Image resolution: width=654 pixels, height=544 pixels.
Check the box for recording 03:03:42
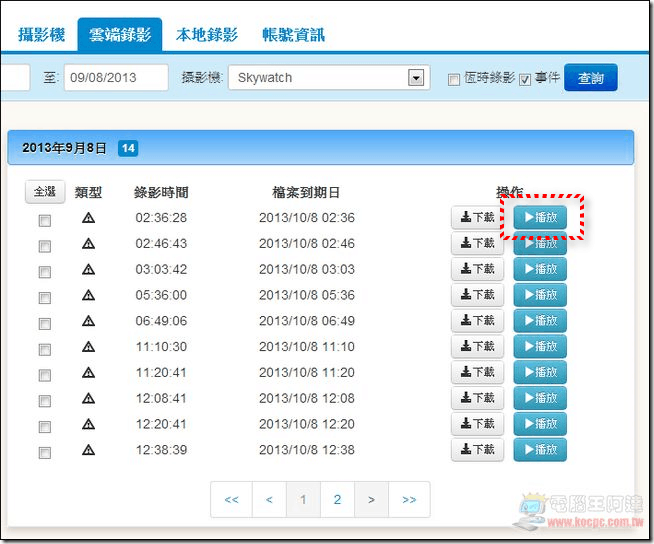(x=45, y=272)
